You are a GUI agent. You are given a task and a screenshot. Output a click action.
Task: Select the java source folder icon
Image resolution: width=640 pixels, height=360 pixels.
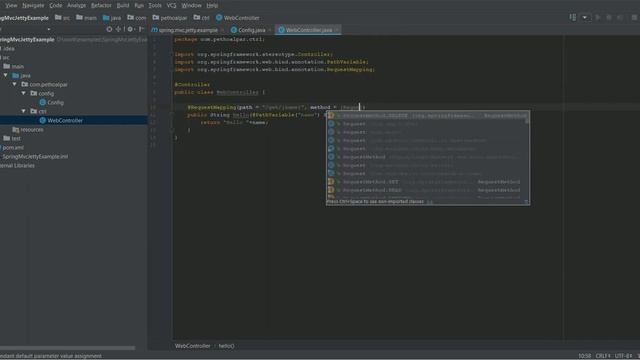(x=16, y=75)
